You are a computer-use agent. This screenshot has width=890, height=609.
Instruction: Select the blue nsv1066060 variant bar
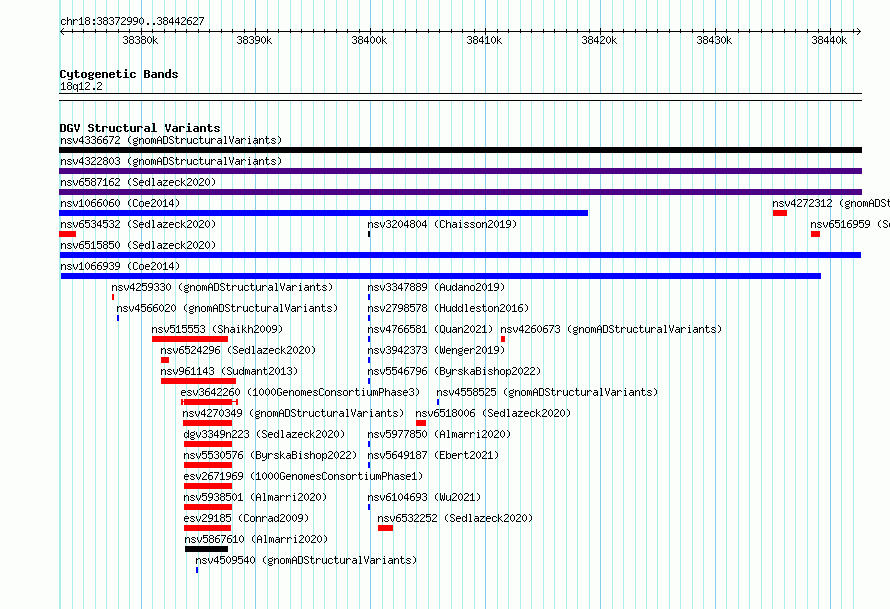[x=324, y=213]
